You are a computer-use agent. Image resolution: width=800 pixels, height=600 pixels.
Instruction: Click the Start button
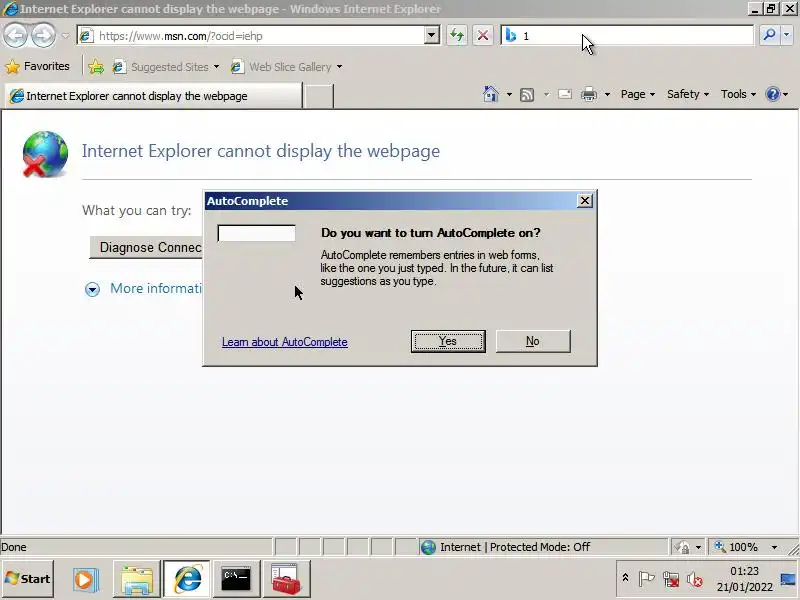coord(28,579)
